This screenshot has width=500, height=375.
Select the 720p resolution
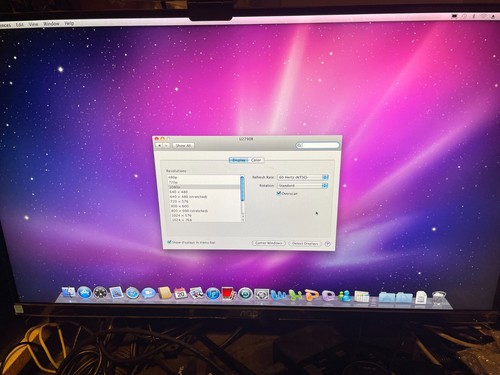point(204,182)
